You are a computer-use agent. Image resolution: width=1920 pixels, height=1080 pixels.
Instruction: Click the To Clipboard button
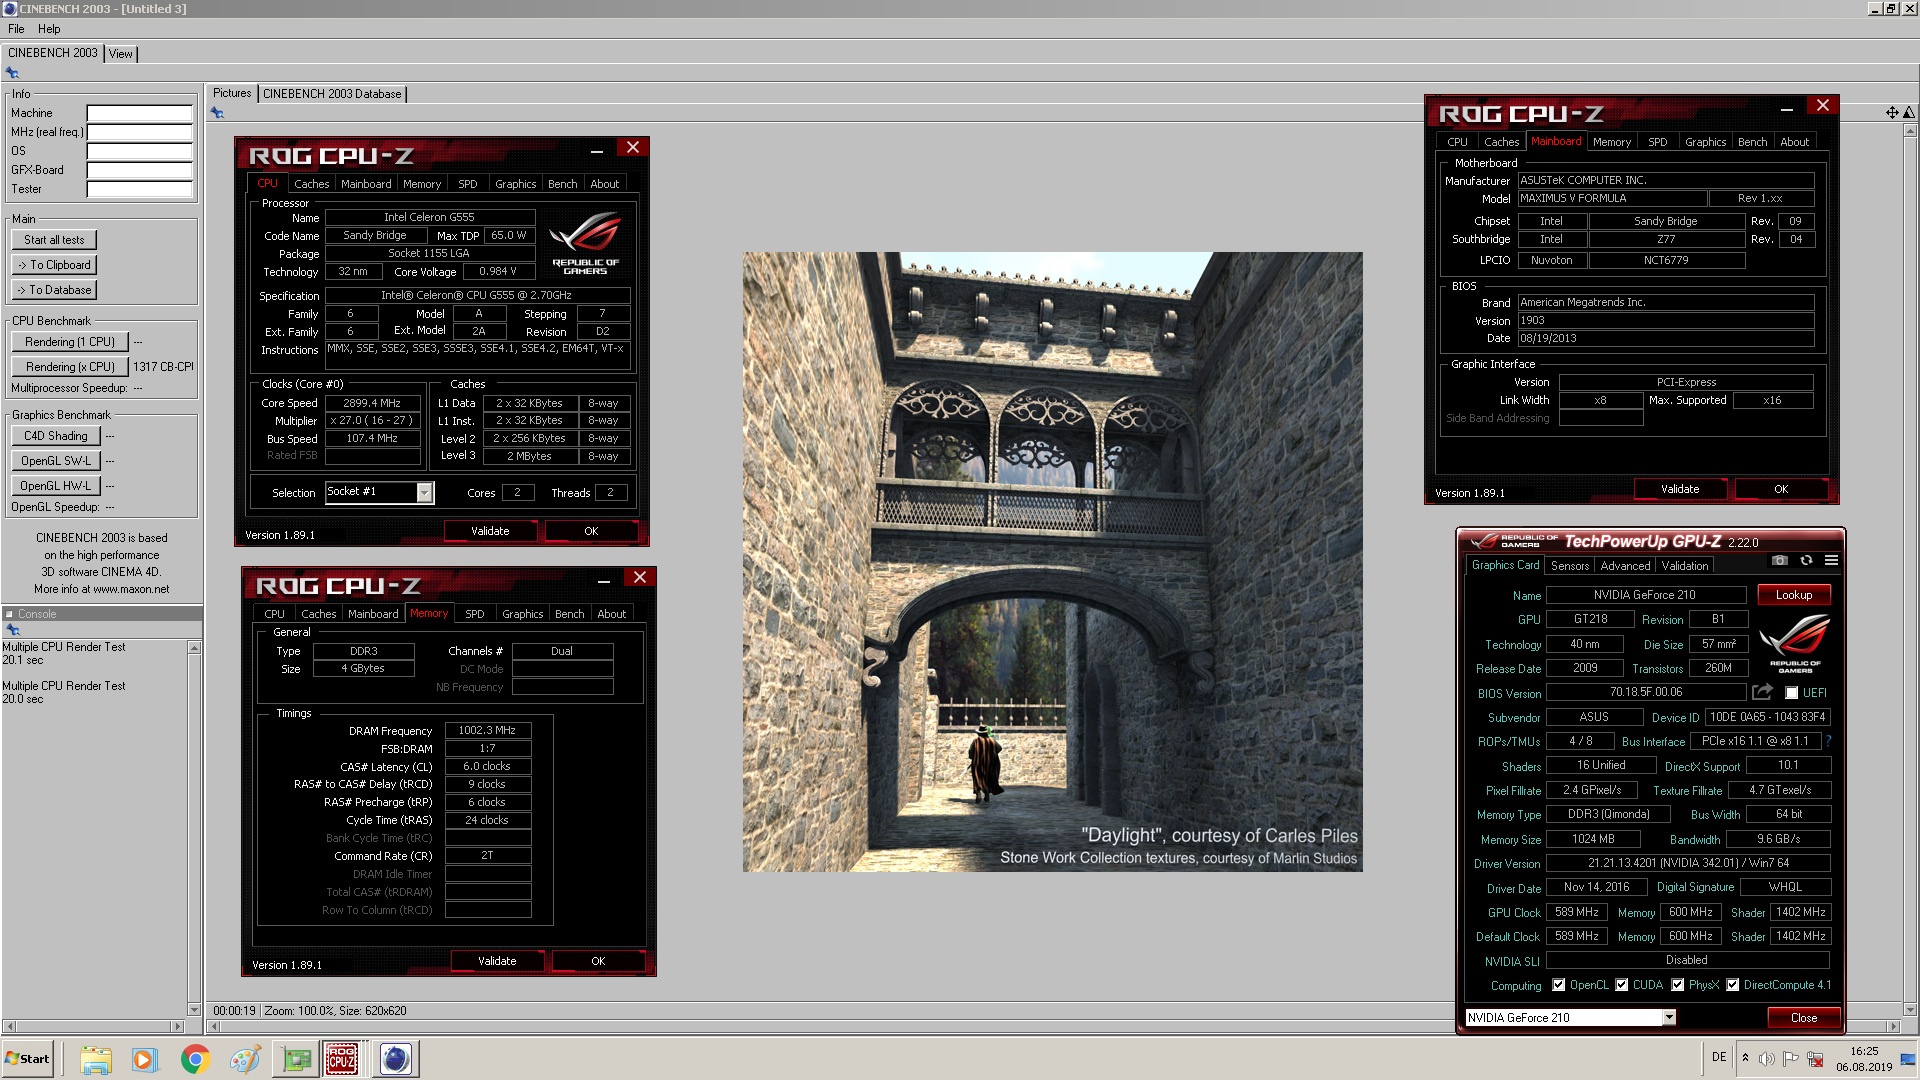(54, 265)
